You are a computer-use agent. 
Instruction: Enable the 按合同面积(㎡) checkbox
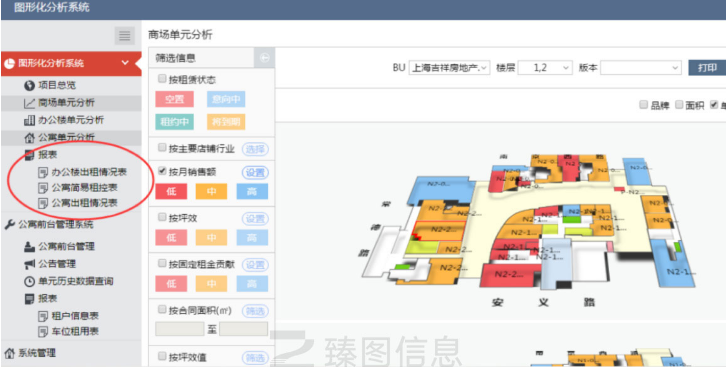coord(162,309)
